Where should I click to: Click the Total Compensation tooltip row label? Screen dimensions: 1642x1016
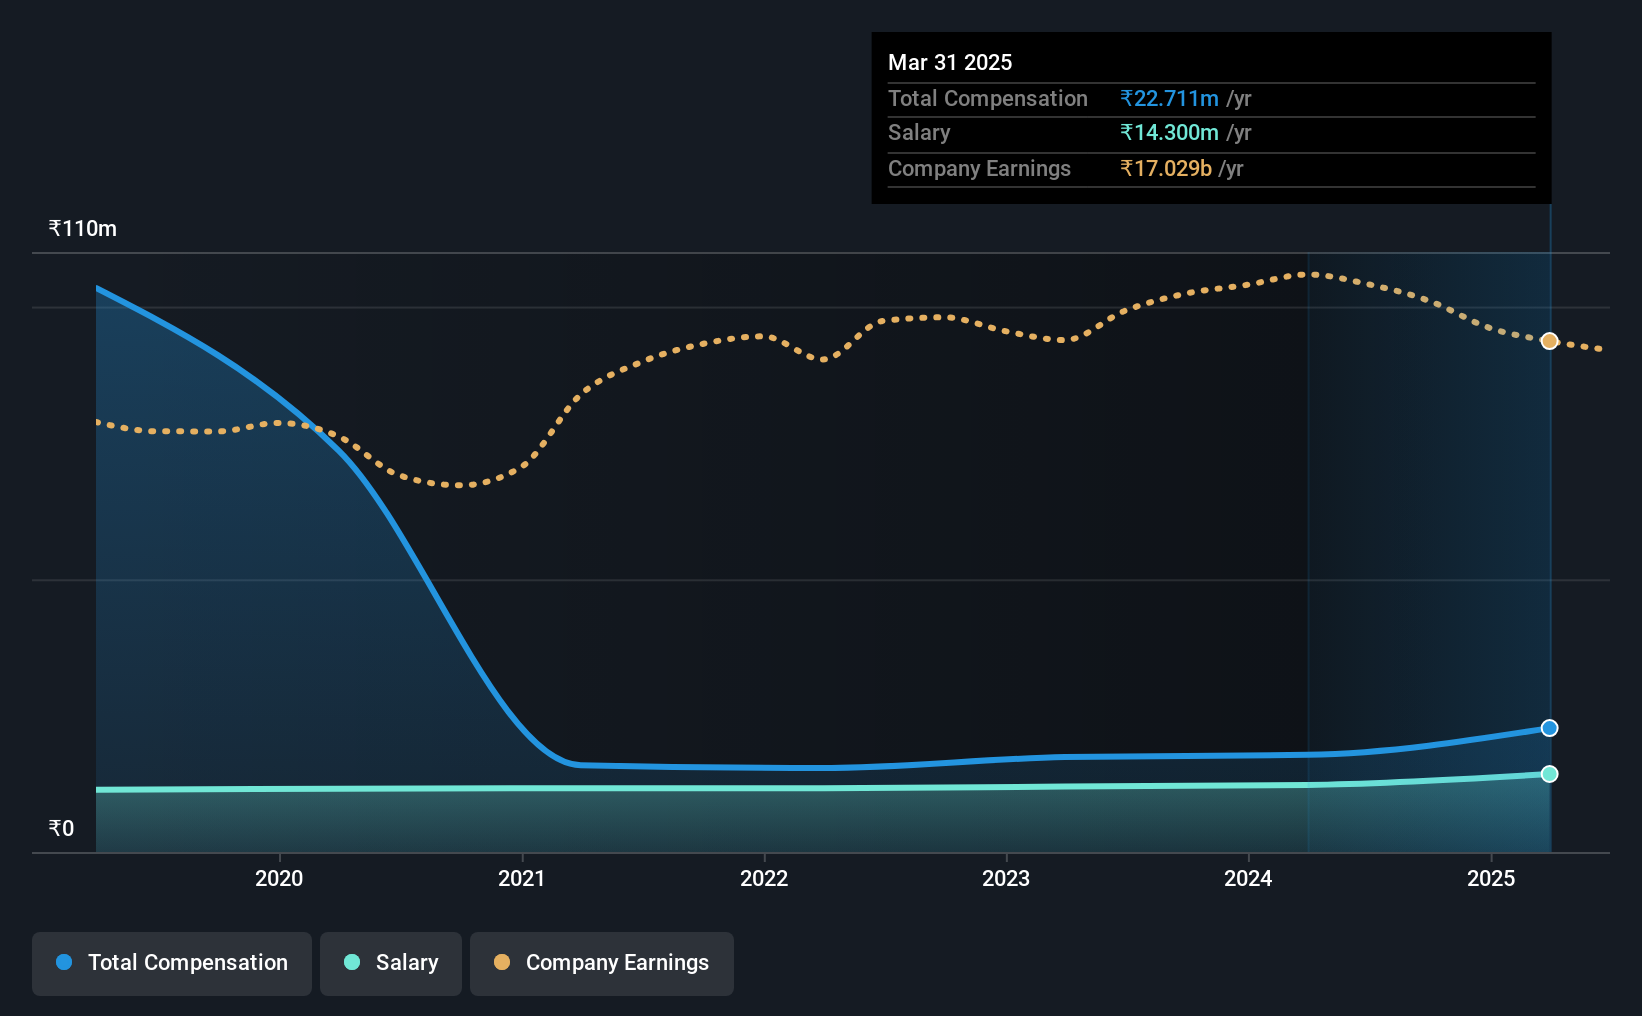tap(988, 98)
